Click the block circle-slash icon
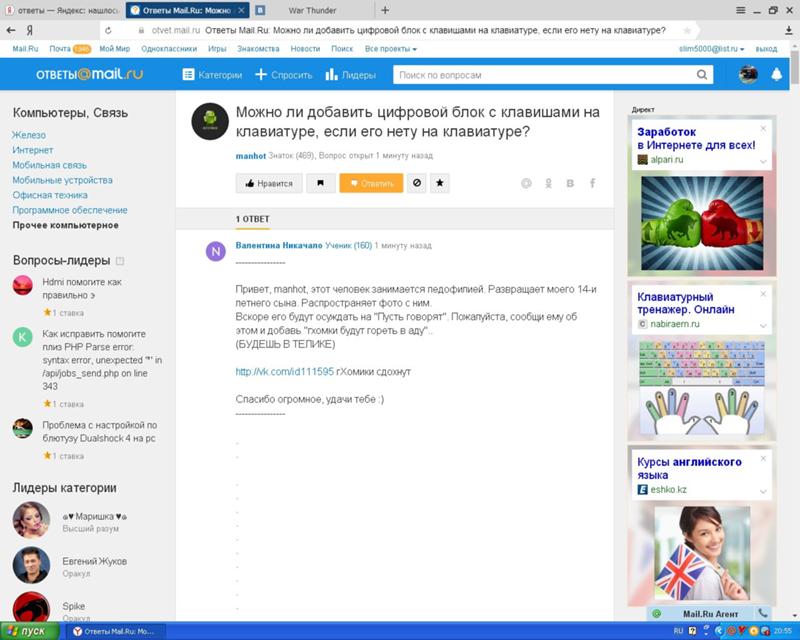 click(x=417, y=183)
